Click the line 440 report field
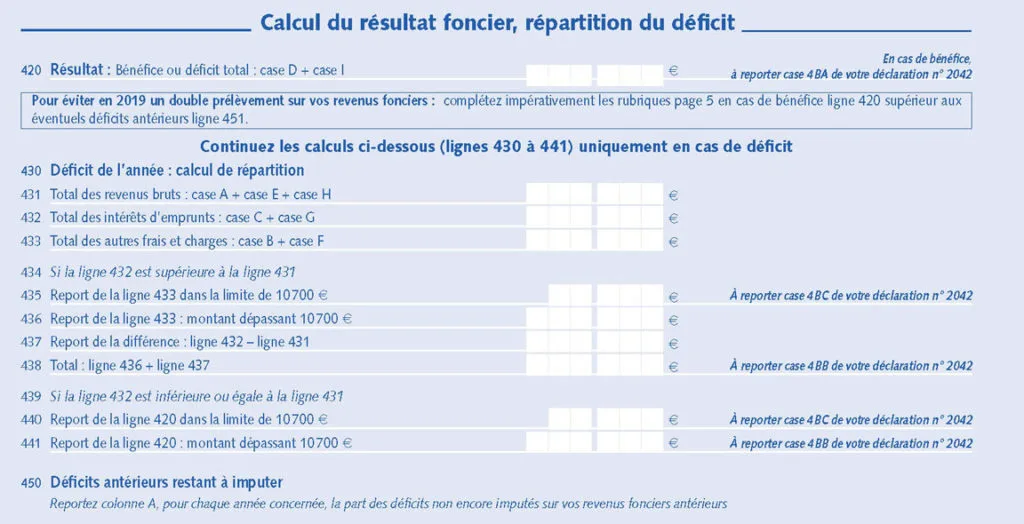1024x524 pixels. point(606,419)
